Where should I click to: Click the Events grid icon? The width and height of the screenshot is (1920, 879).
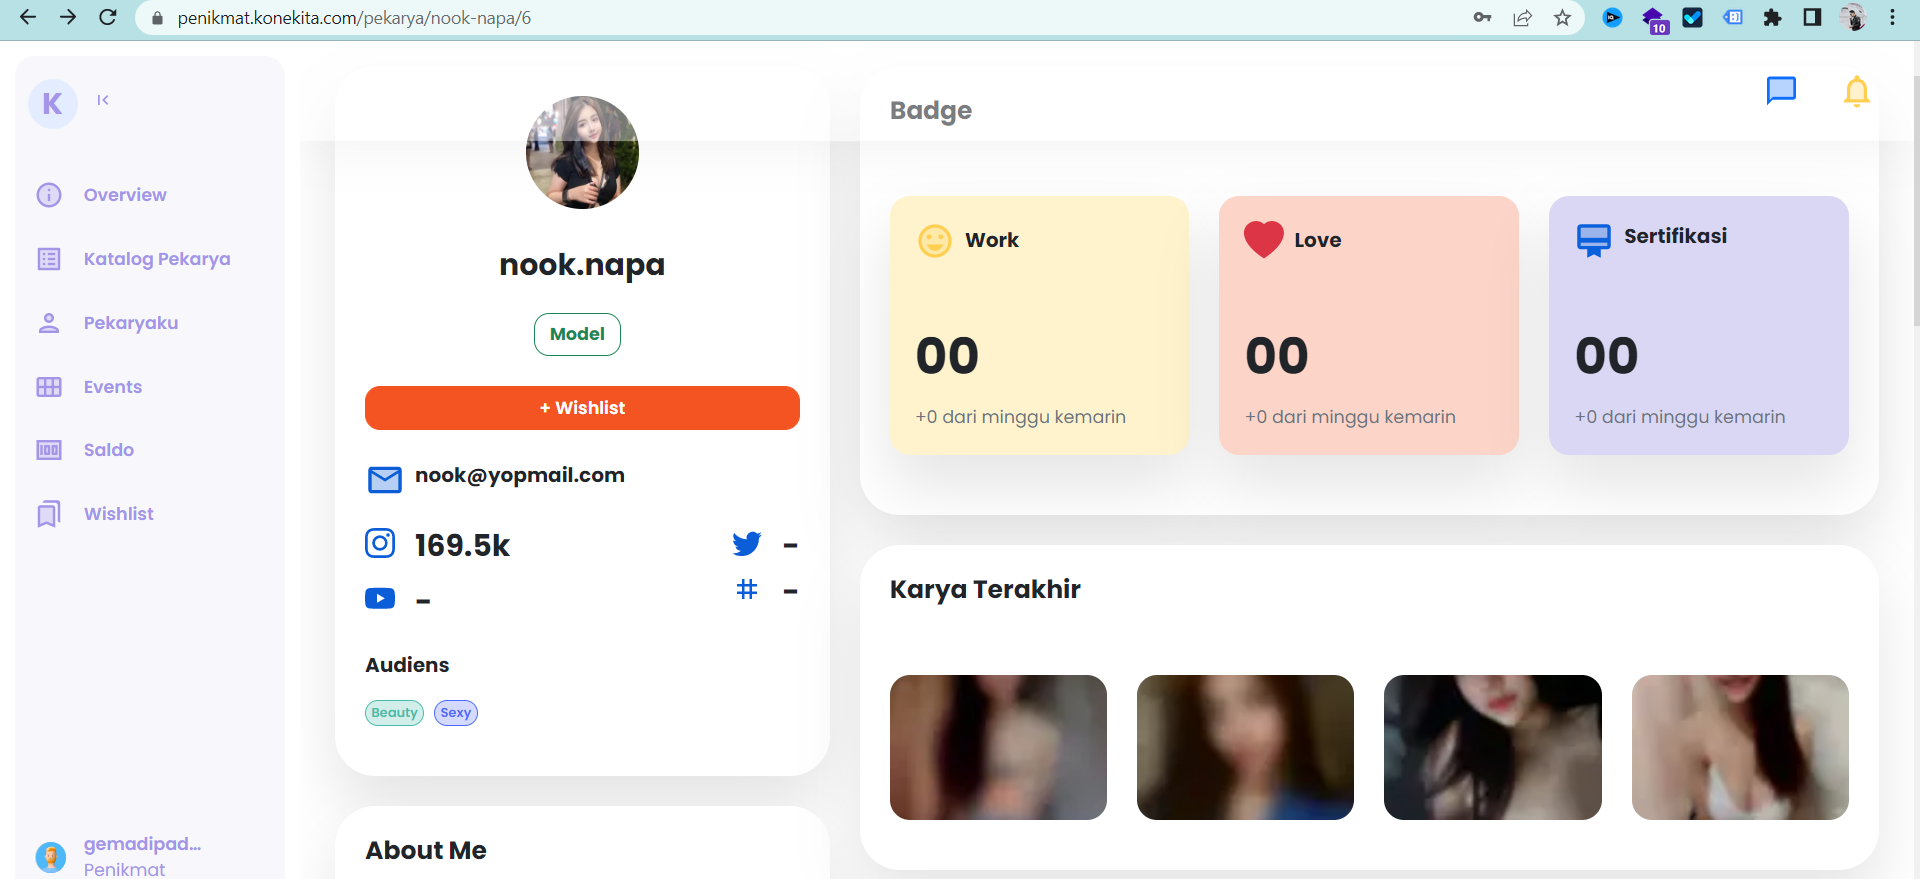[x=49, y=387]
